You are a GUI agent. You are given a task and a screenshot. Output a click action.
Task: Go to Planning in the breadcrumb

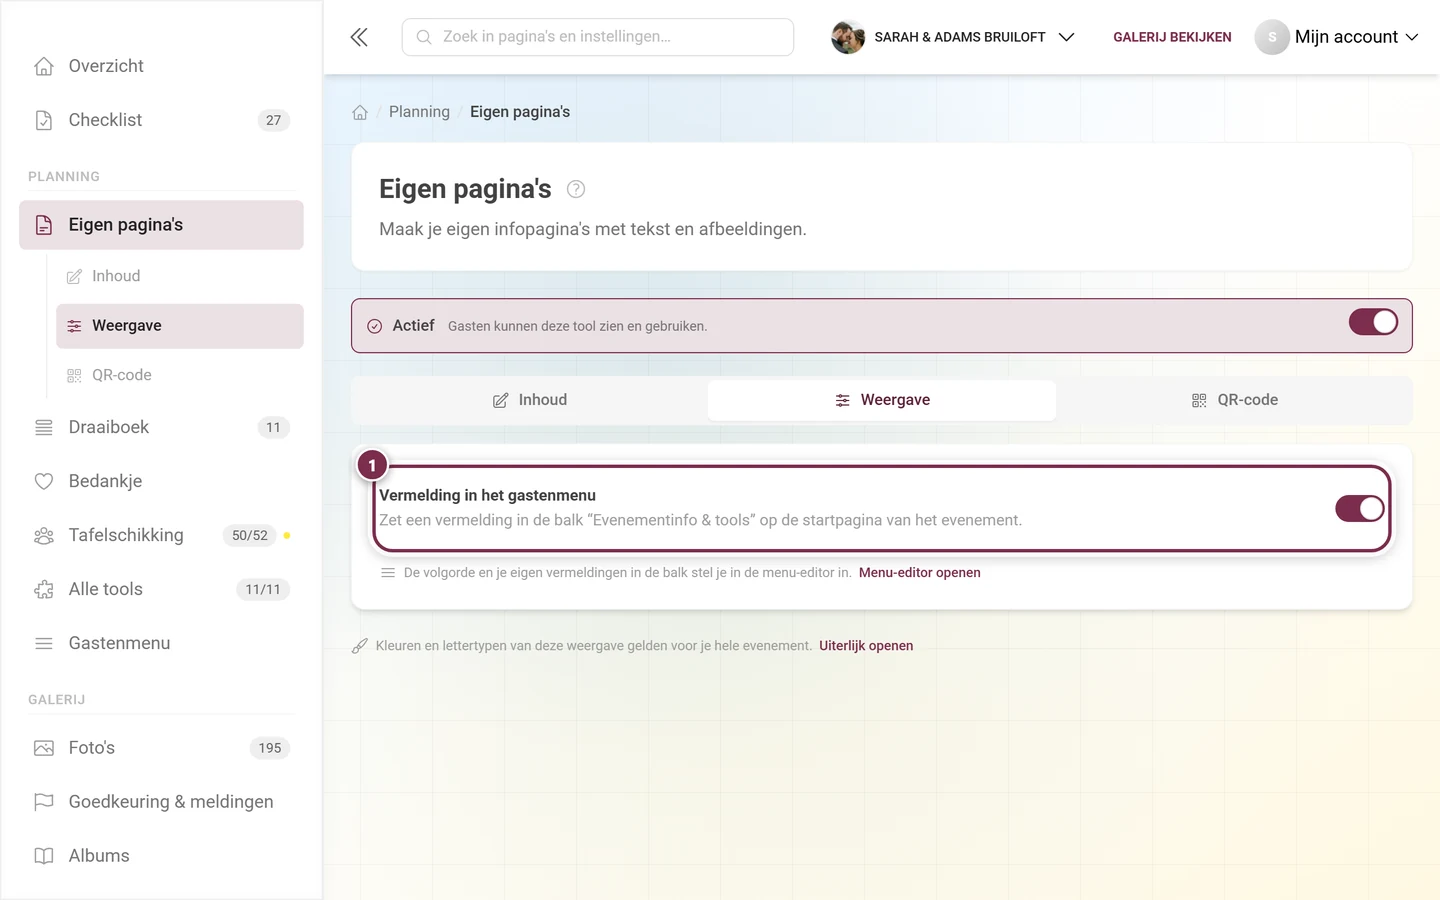[x=419, y=112]
